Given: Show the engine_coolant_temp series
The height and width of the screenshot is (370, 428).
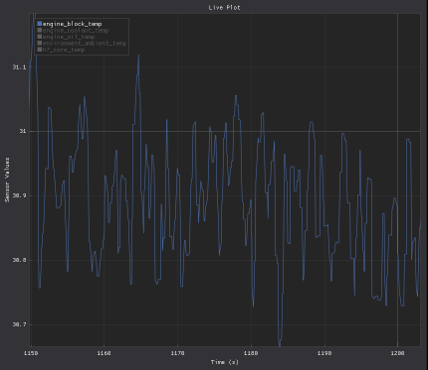Looking at the screenshot, I should [x=73, y=30].
